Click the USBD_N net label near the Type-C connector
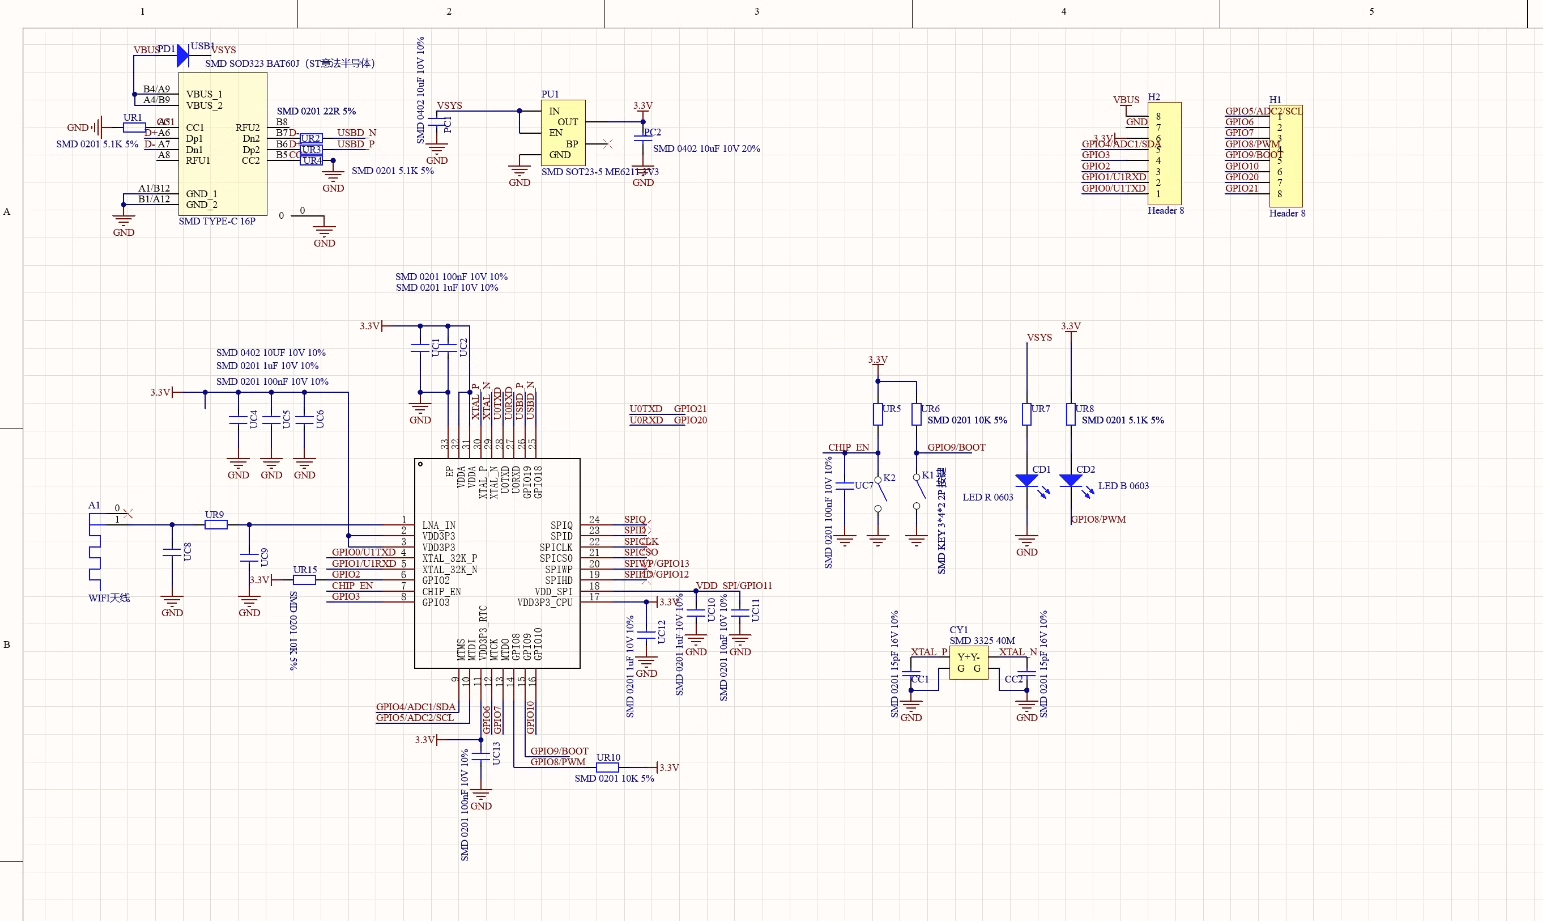The height and width of the screenshot is (921, 1543). point(357,132)
